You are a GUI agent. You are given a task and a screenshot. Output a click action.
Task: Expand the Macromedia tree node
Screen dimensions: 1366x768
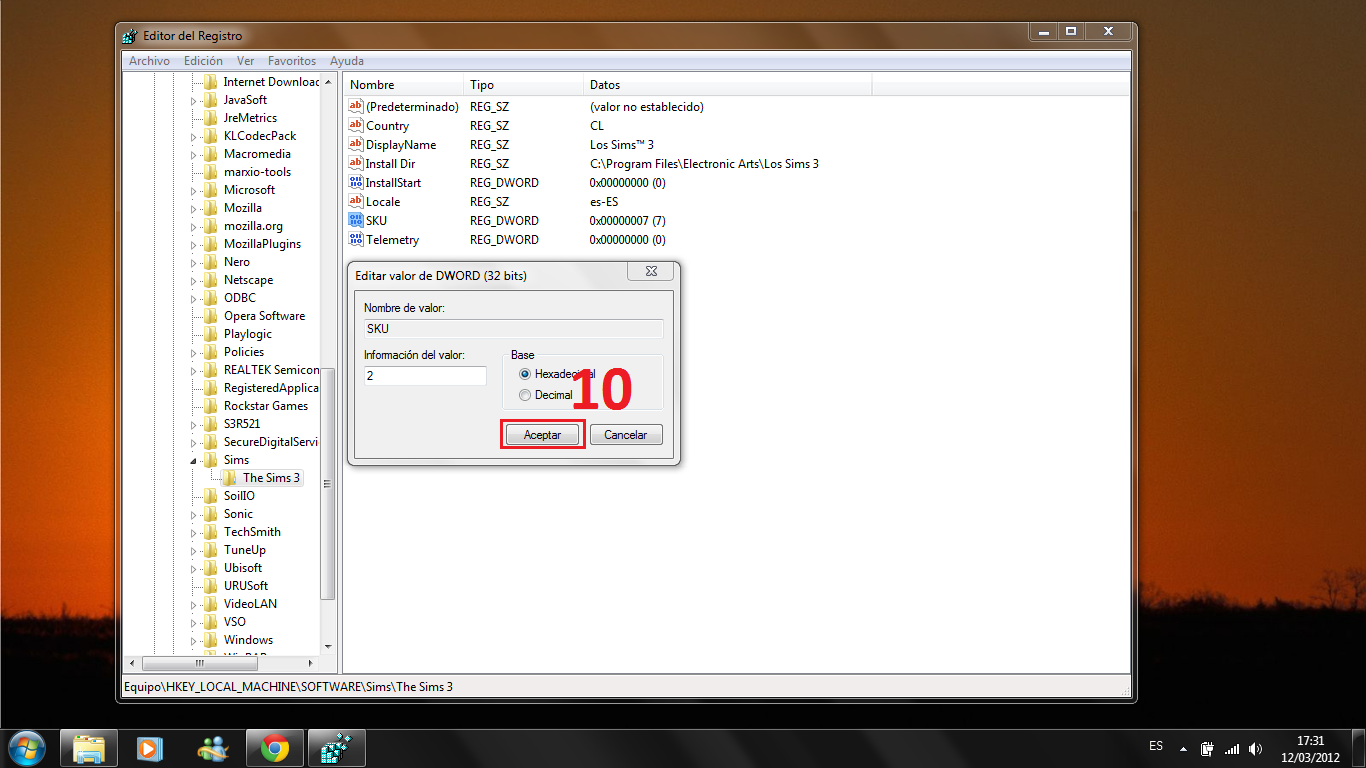pyautogui.click(x=194, y=154)
